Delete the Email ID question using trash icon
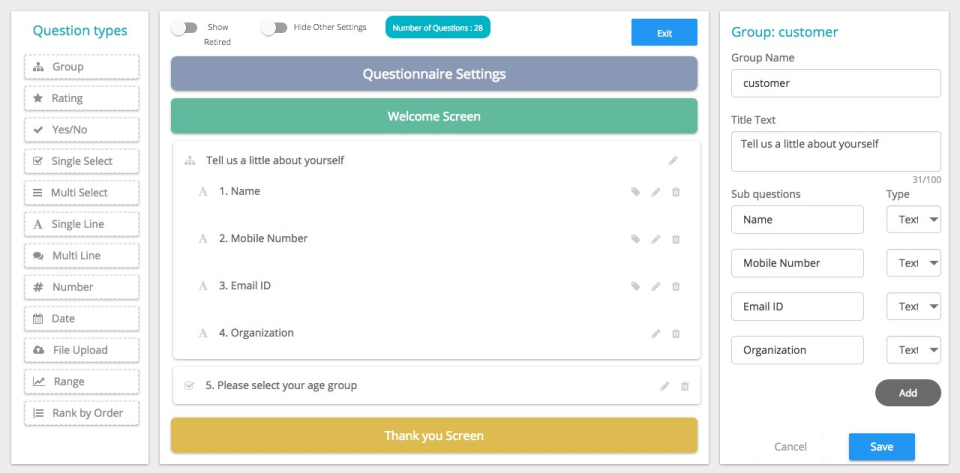The image size is (960, 473). pos(676,286)
